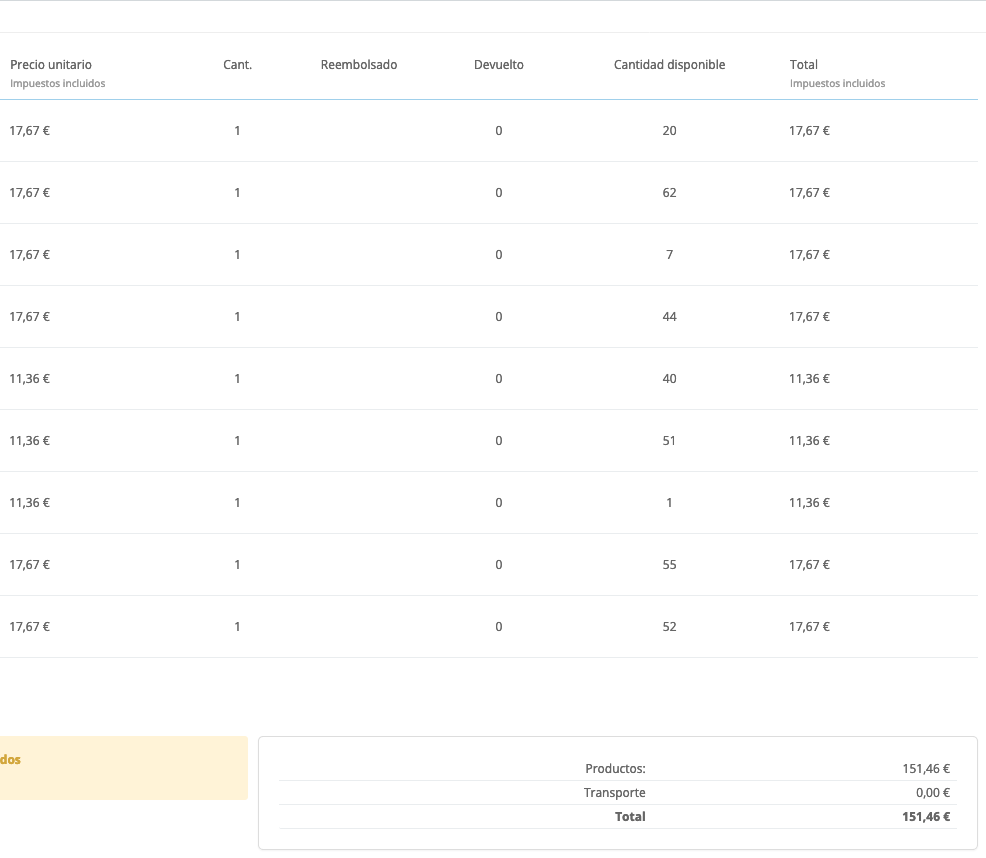Click the 'Cantidad disponible' column header
The width and height of the screenshot is (986, 858).
[x=669, y=65]
